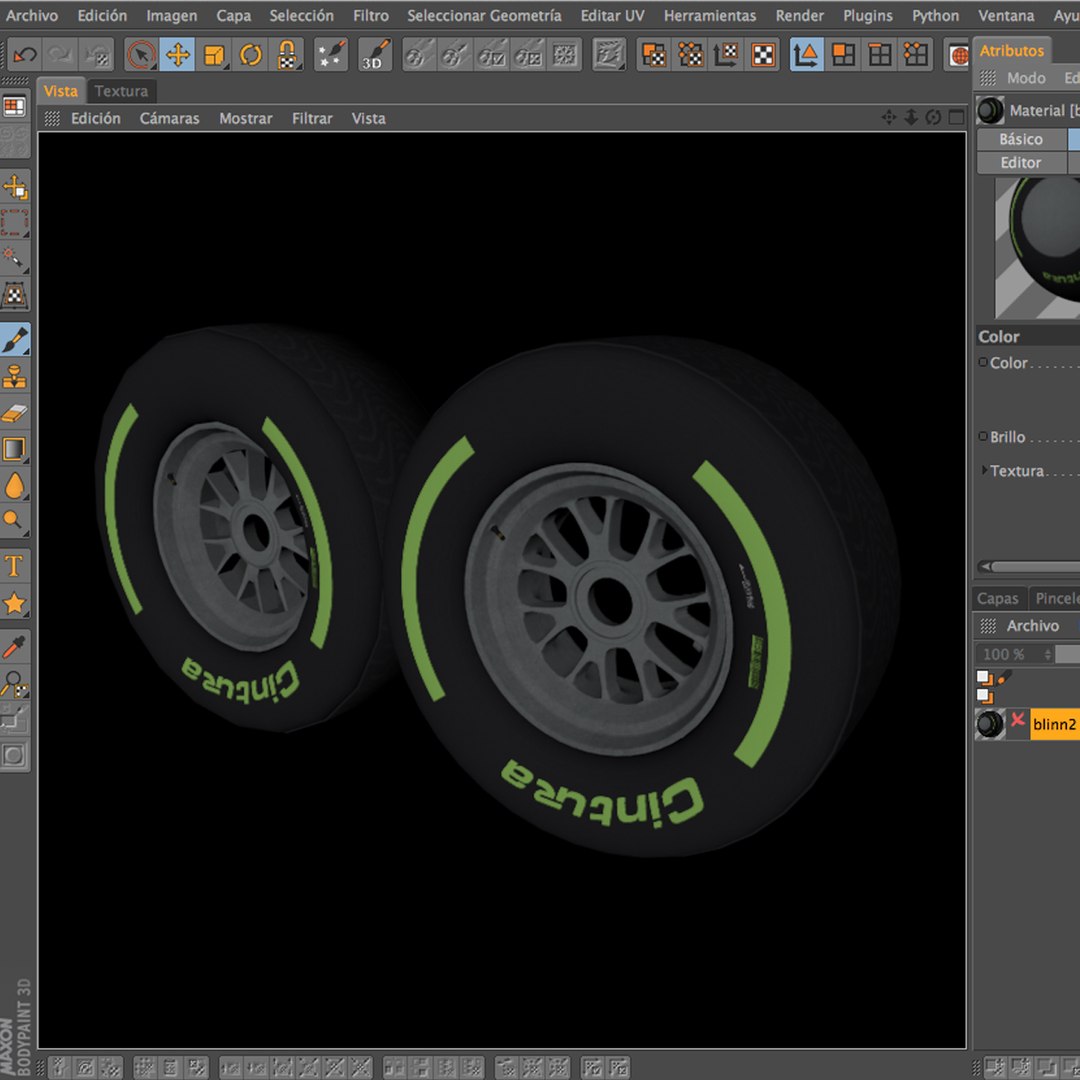Click the Color parameter radio dot
The height and width of the screenshot is (1080, 1080).
[x=983, y=362]
